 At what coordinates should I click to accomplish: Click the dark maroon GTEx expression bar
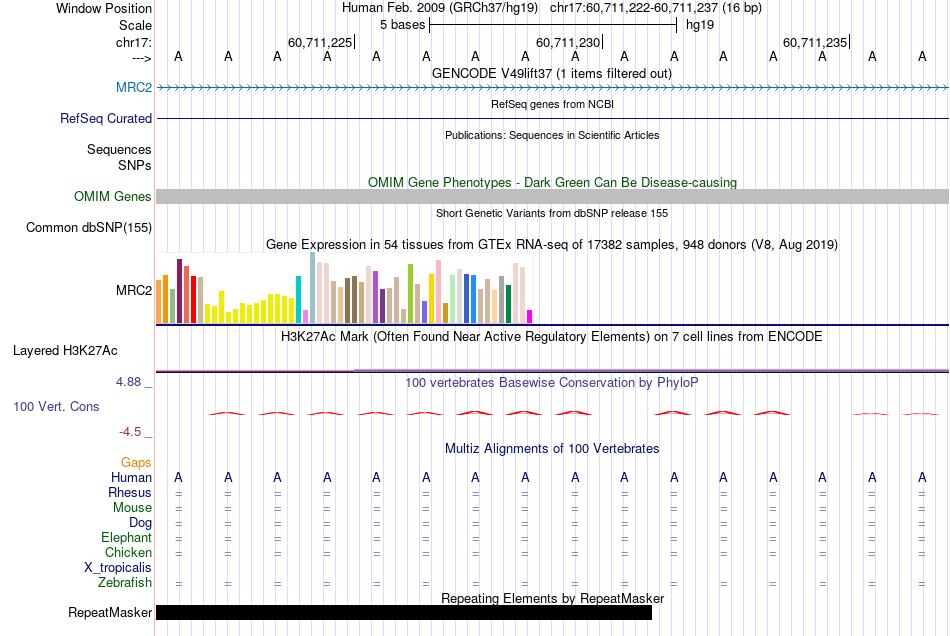pos(179,291)
